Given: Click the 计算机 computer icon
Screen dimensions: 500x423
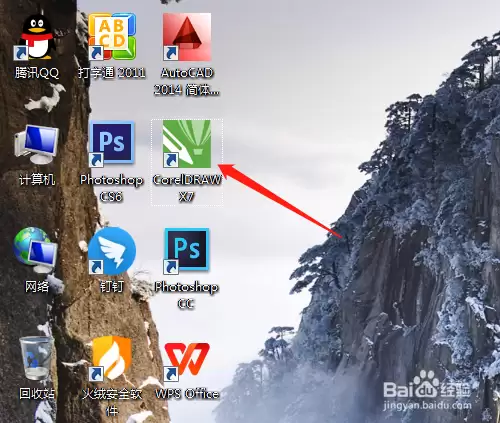Looking at the screenshot, I should point(37,144).
